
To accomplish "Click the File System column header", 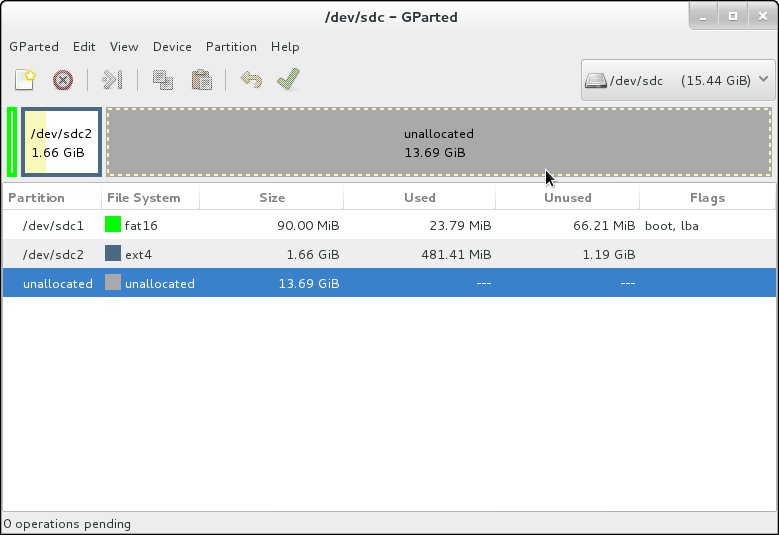I will click(x=151, y=198).
